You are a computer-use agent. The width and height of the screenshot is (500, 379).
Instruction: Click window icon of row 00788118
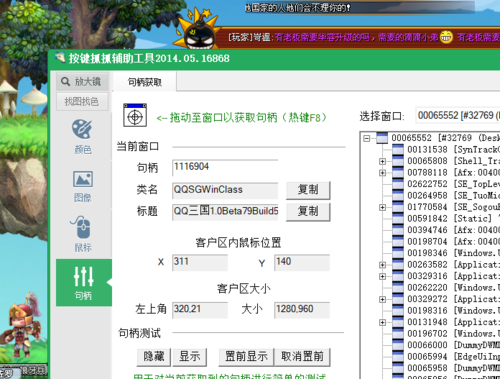(x=398, y=173)
